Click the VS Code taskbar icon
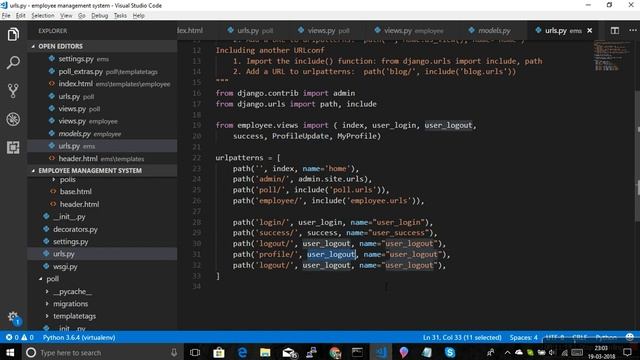640x360 pixels. pos(381,352)
